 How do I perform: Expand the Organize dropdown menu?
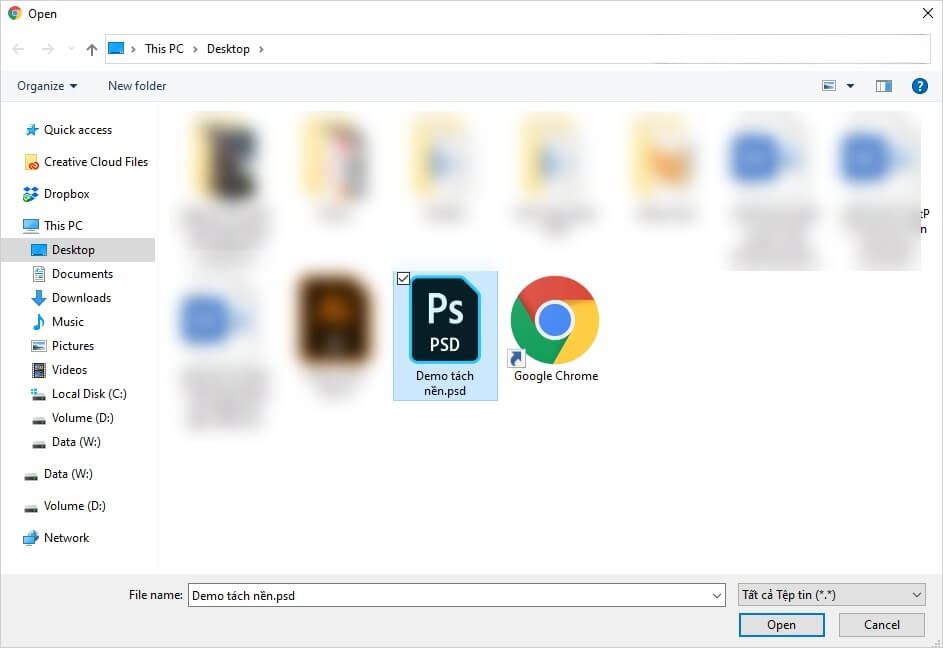[47, 86]
